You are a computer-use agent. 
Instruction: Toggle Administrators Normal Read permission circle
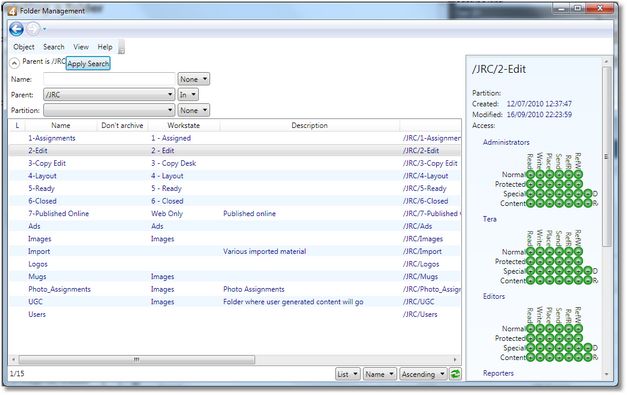[x=530, y=175]
